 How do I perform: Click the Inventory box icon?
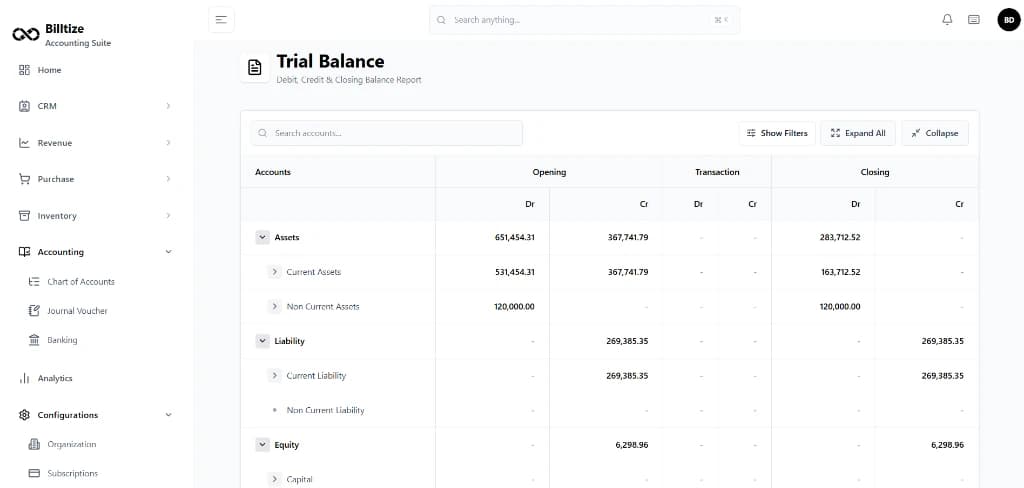coord(24,216)
